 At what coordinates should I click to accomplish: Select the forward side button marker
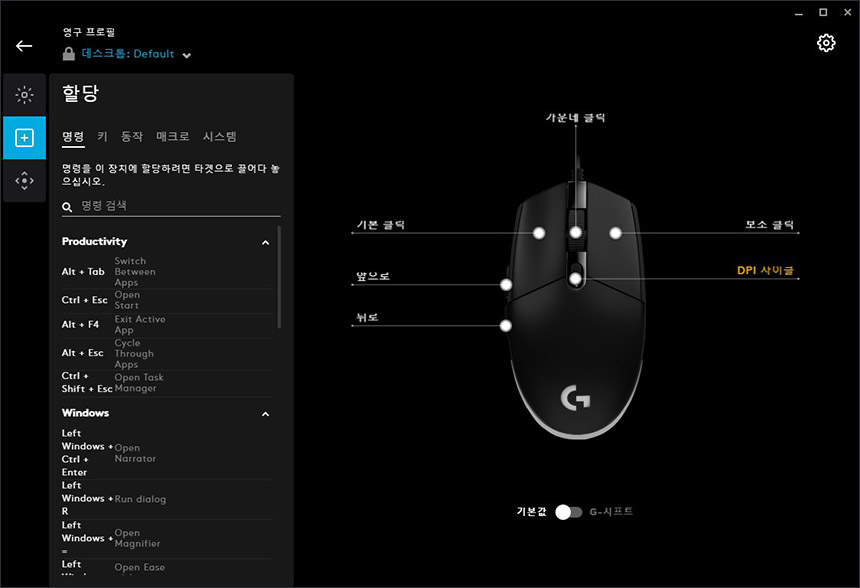point(506,285)
